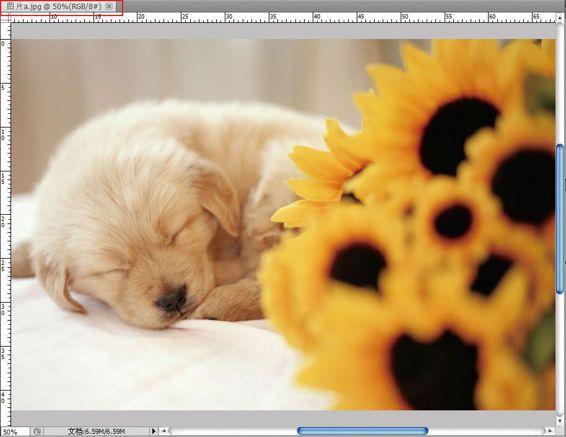Click the 30 mark on the horizontal ruler
The height and width of the screenshot is (437, 566).
click(x=229, y=17)
